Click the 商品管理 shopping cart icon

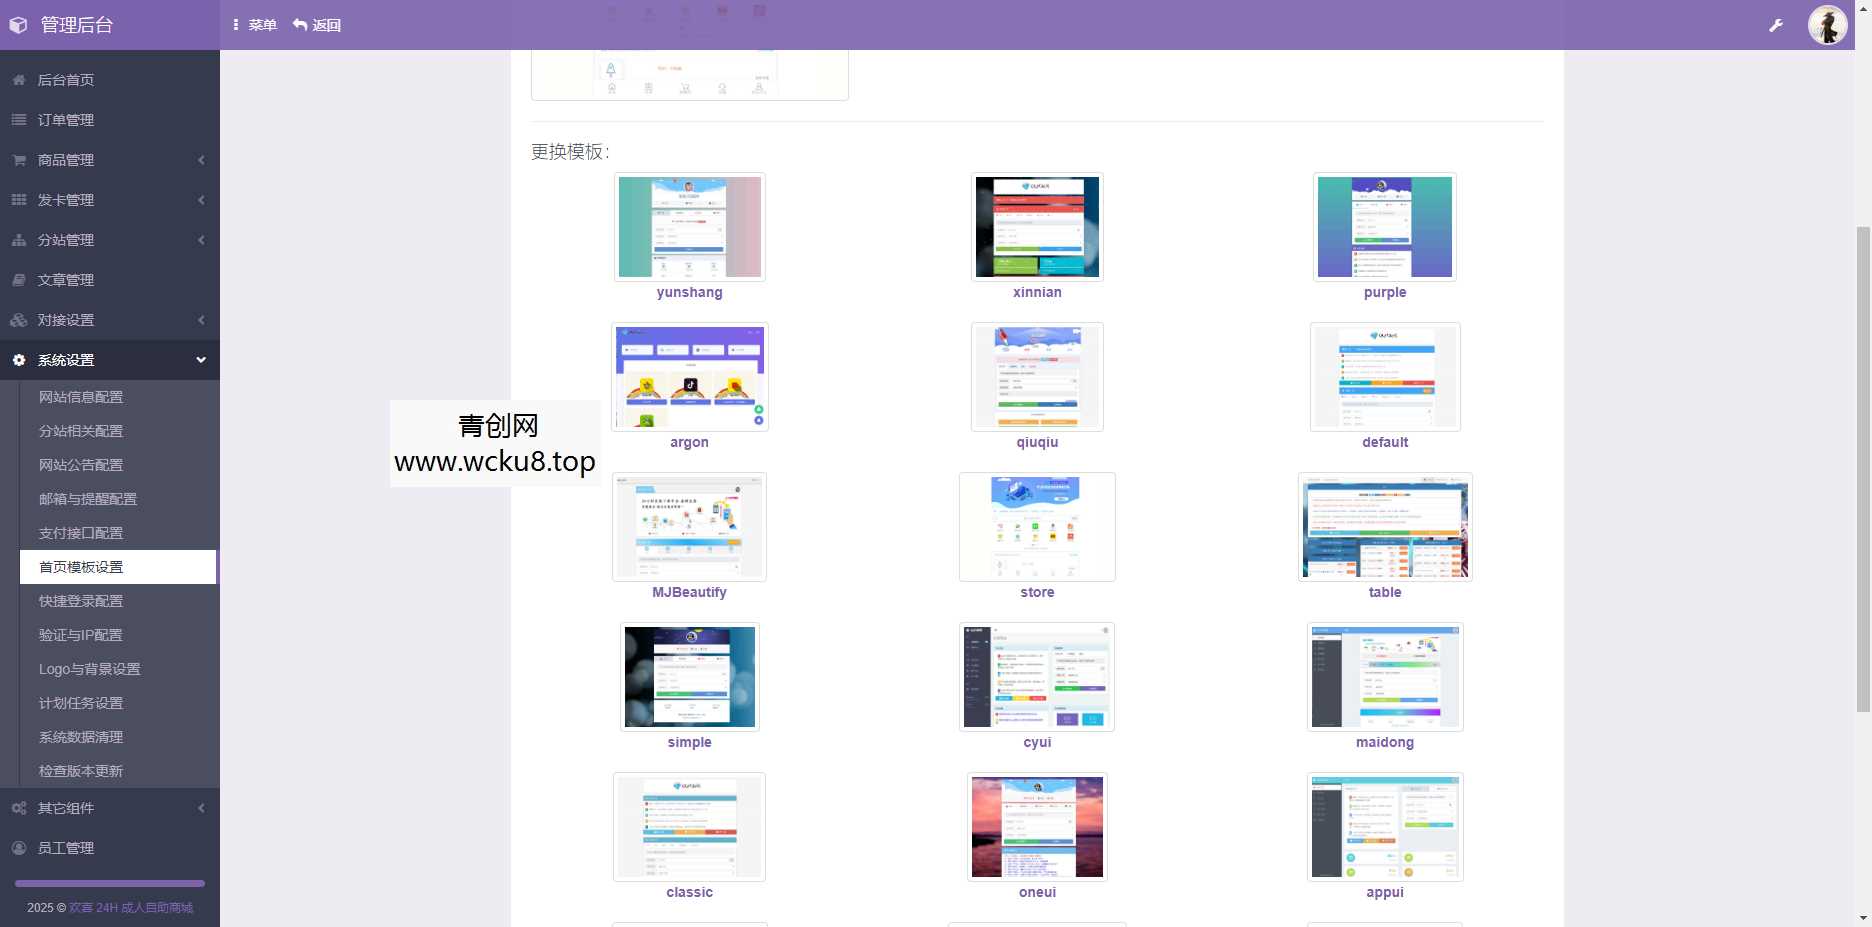[x=17, y=160]
